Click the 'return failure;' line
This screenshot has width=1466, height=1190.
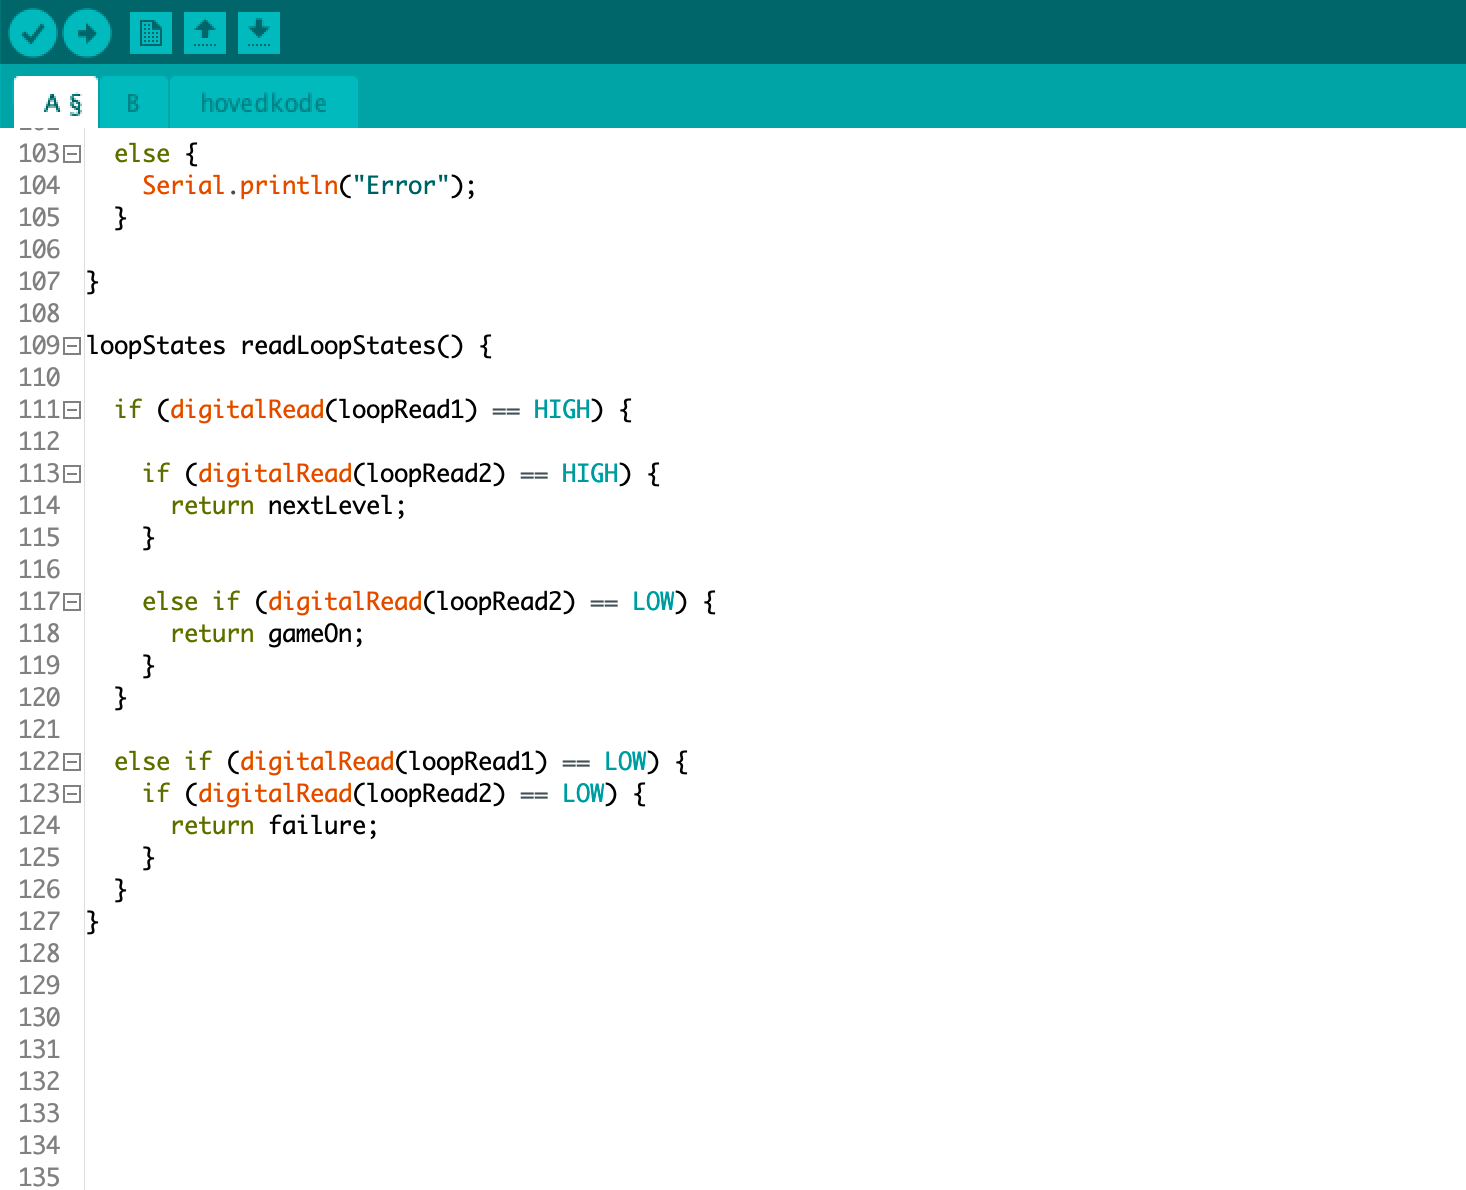pos(274,826)
